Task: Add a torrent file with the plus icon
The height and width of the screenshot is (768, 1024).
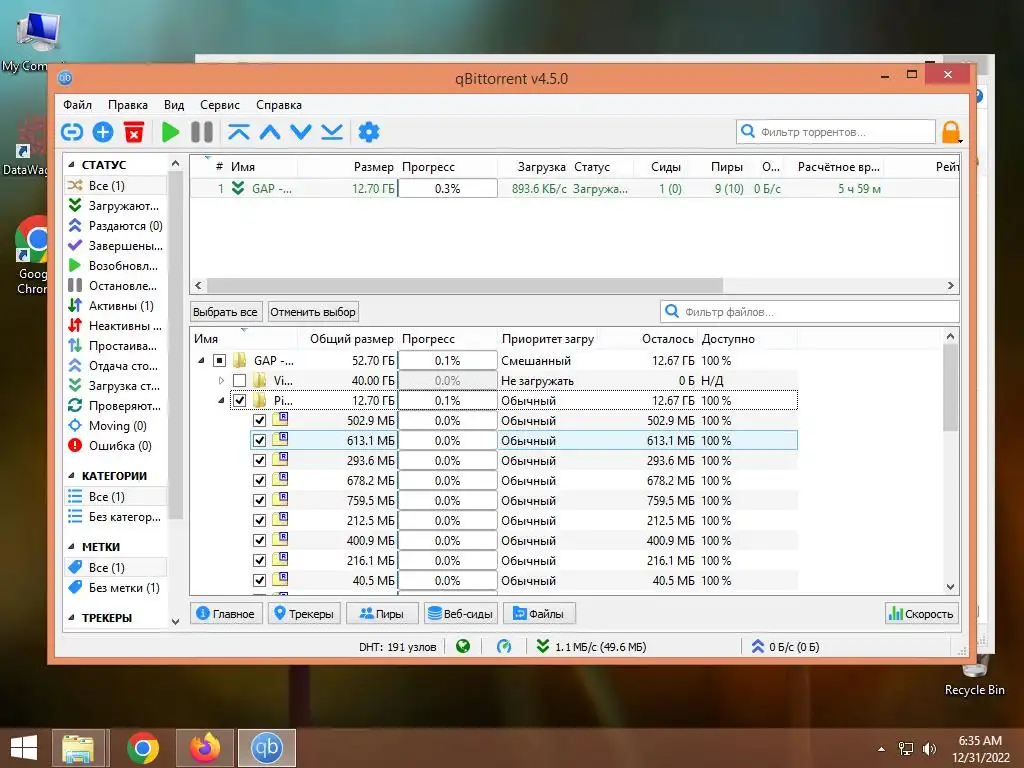Action: click(103, 133)
